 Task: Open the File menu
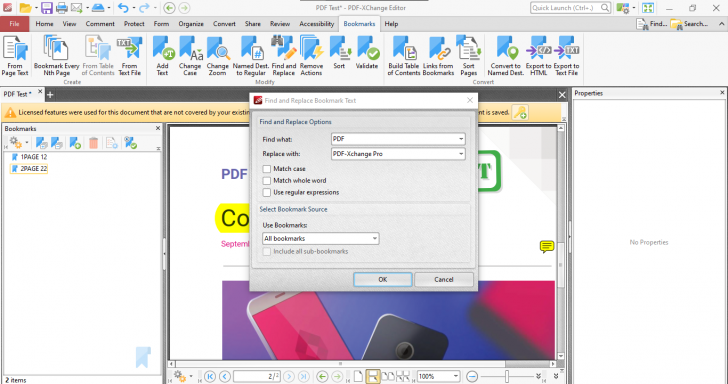coord(14,24)
